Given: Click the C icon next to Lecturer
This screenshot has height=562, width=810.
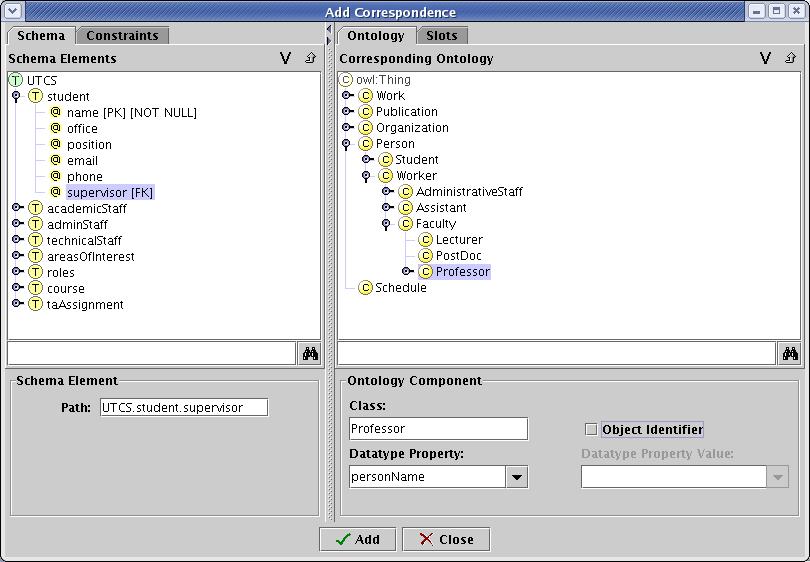Looking at the screenshot, I should click(x=425, y=240).
